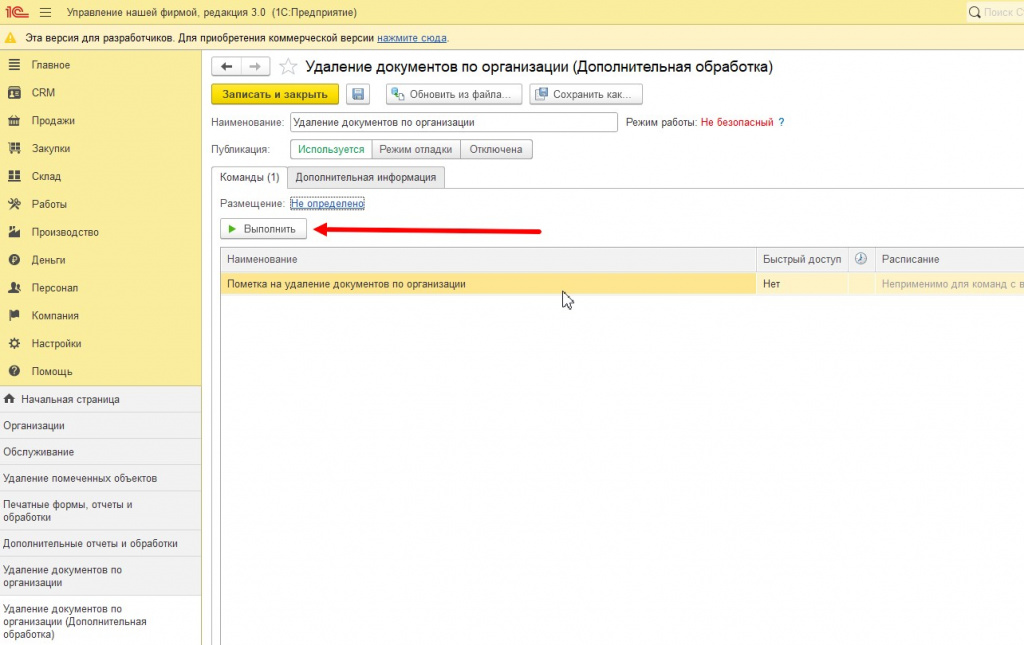Switch to Дополнительная информация tab
The height and width of the screenshot is (645, 1024).
(x=366, y=178)
